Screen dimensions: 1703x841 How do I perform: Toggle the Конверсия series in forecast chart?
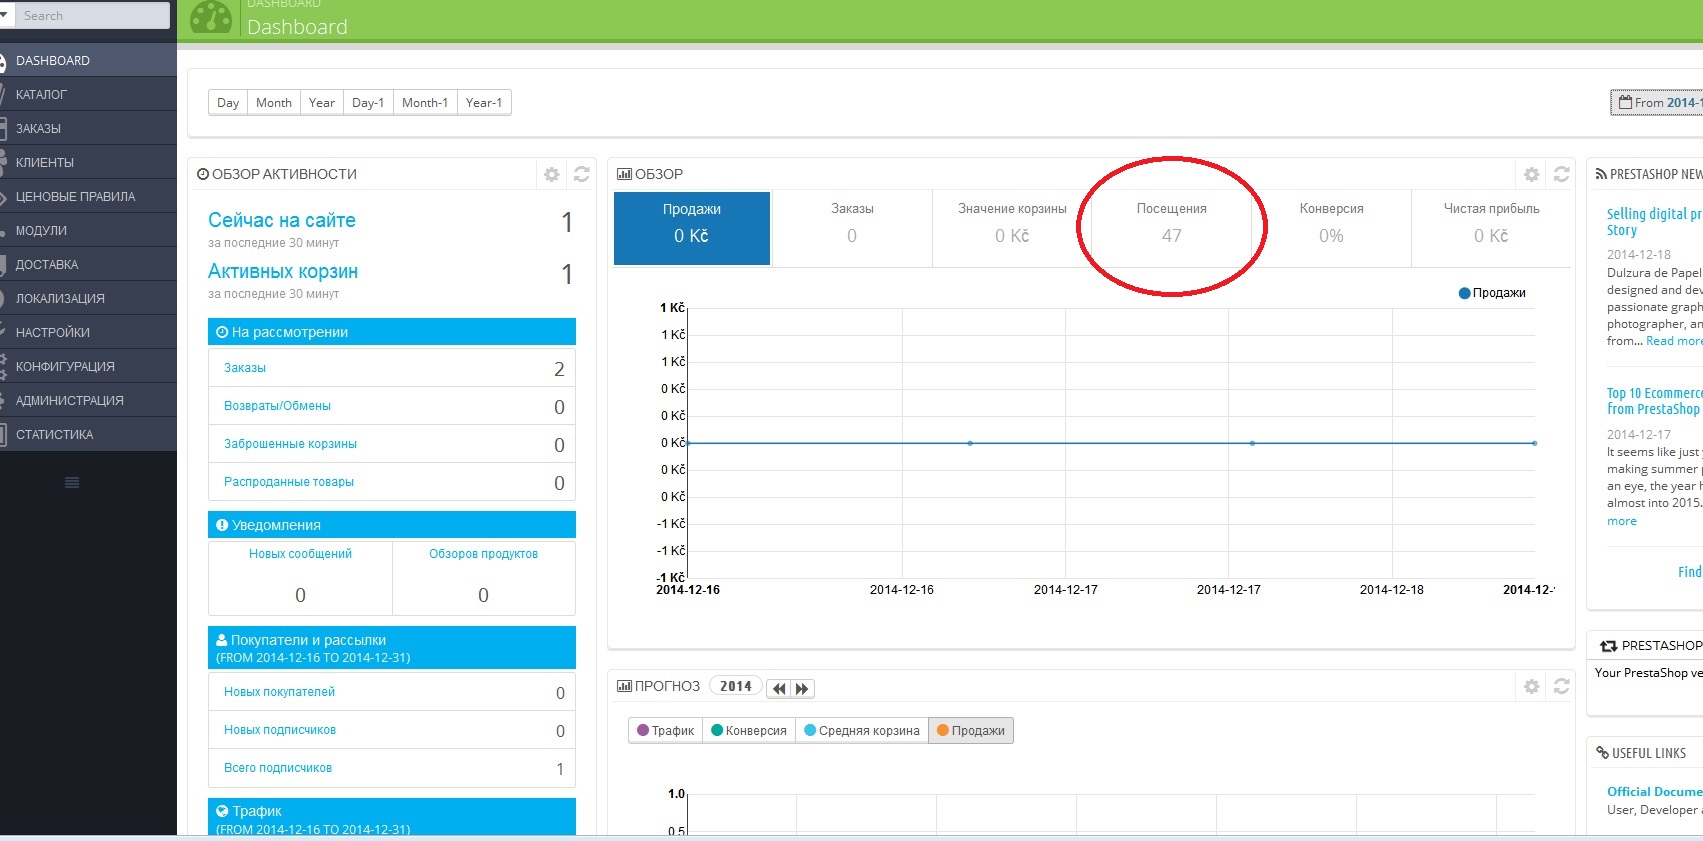(749, 731)
